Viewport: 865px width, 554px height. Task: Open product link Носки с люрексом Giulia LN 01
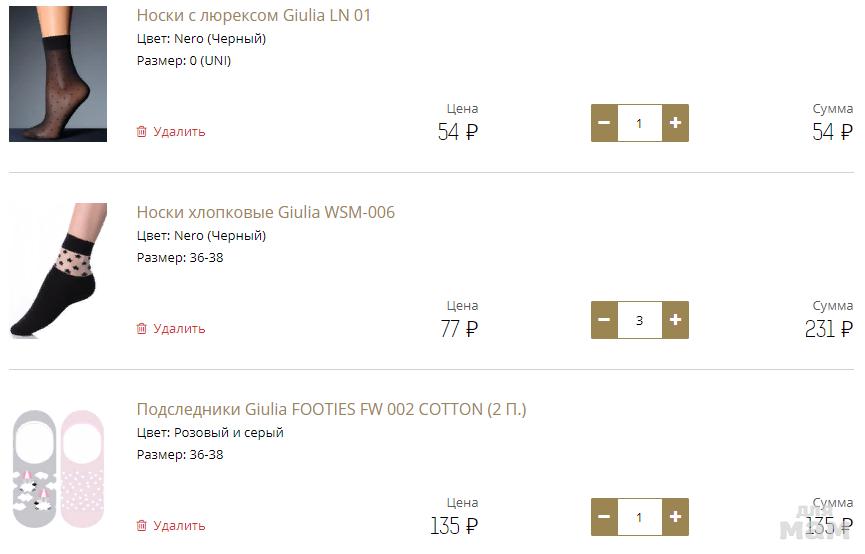coord(254,16)
